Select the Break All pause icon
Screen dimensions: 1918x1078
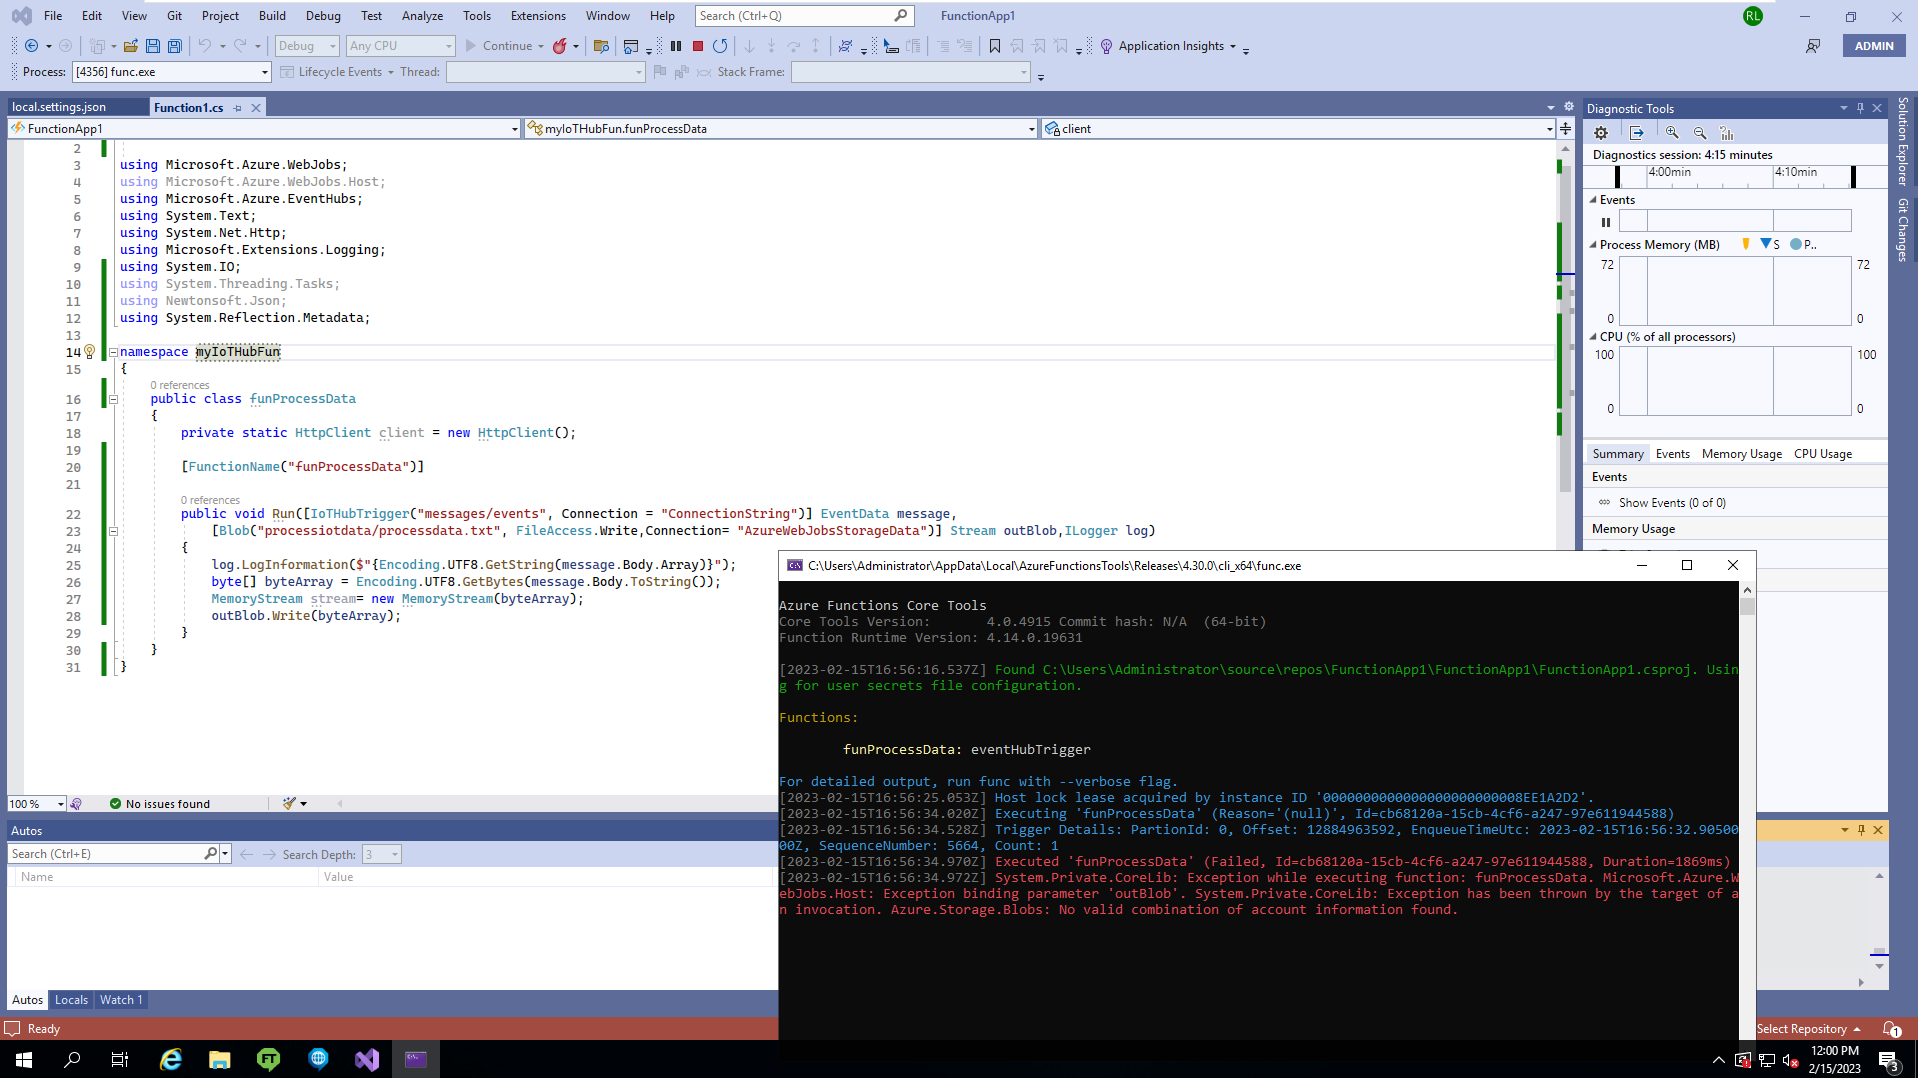tap(677, 45)
